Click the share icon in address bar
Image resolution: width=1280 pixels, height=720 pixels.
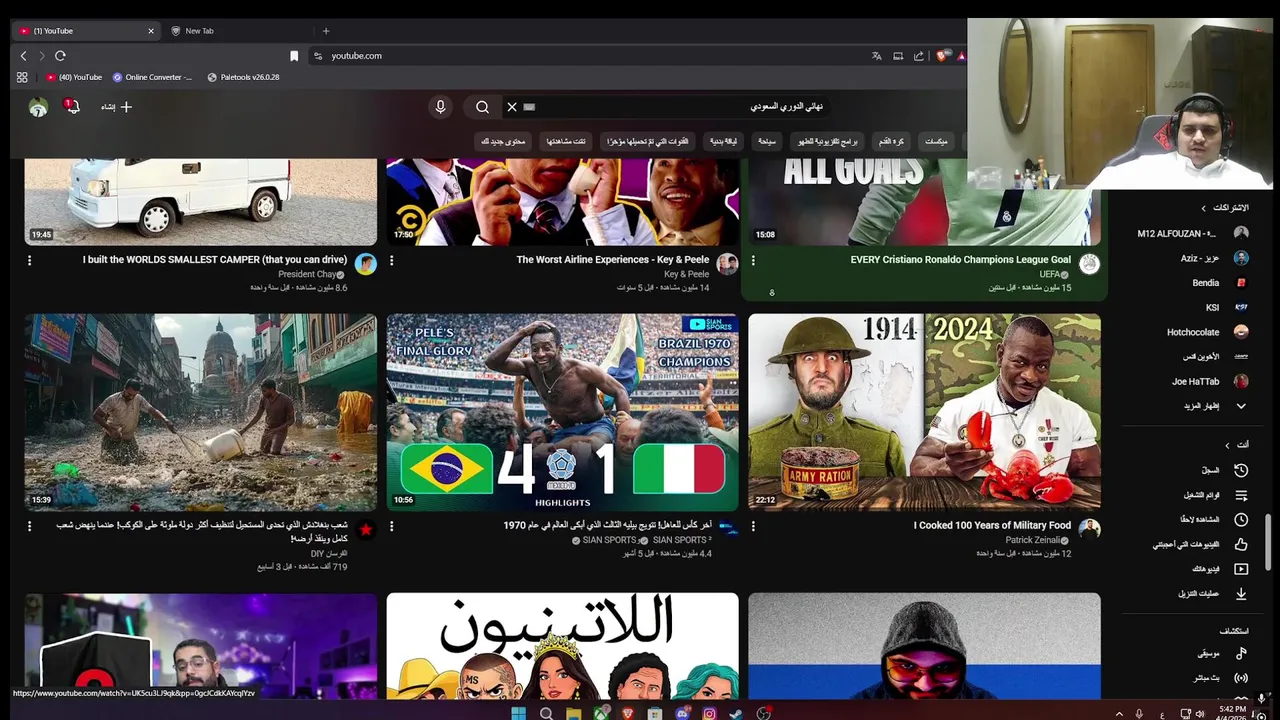pyautogui.click(x=919, y=56)
